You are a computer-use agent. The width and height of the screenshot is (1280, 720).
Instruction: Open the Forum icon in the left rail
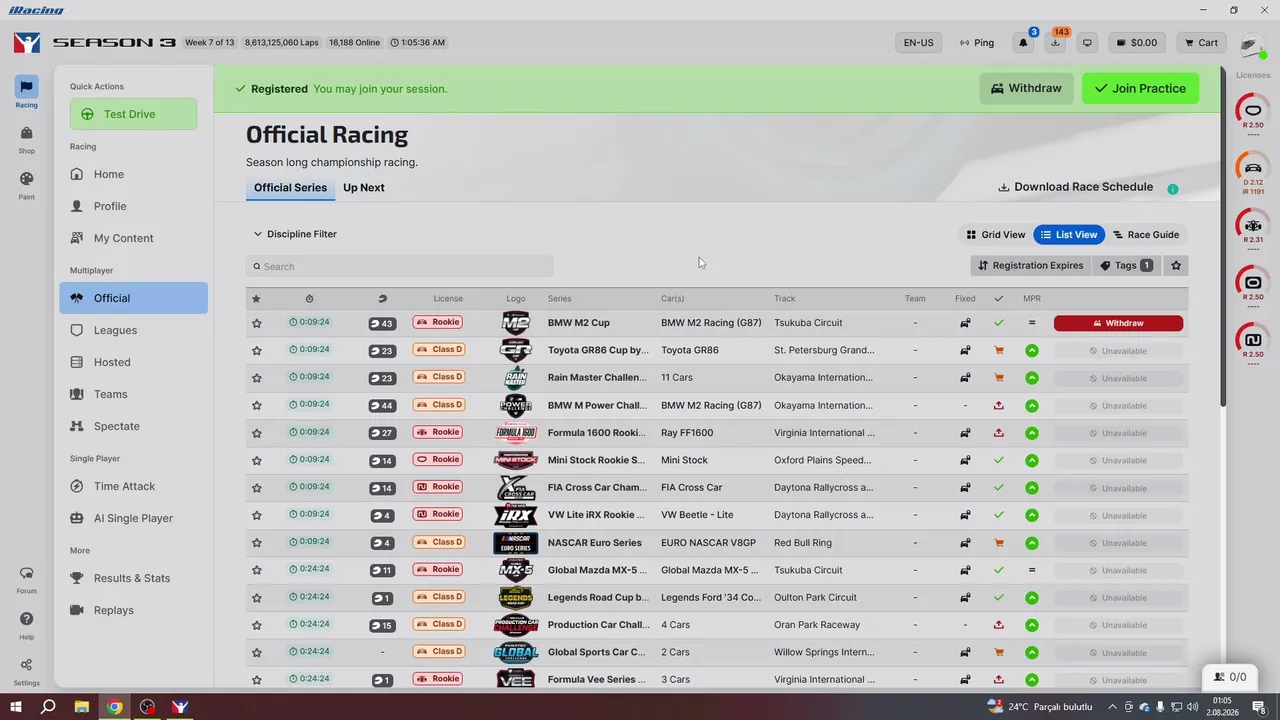tap(26, 578)
